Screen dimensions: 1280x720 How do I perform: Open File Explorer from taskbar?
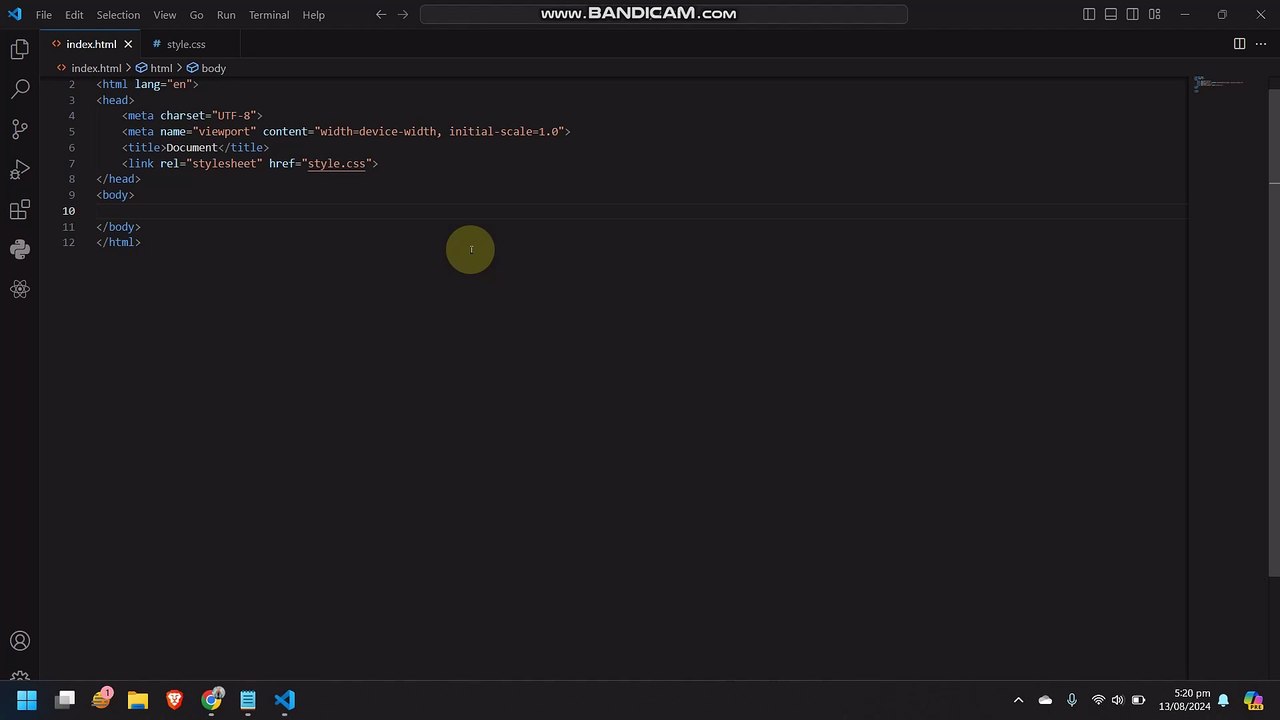138,700
